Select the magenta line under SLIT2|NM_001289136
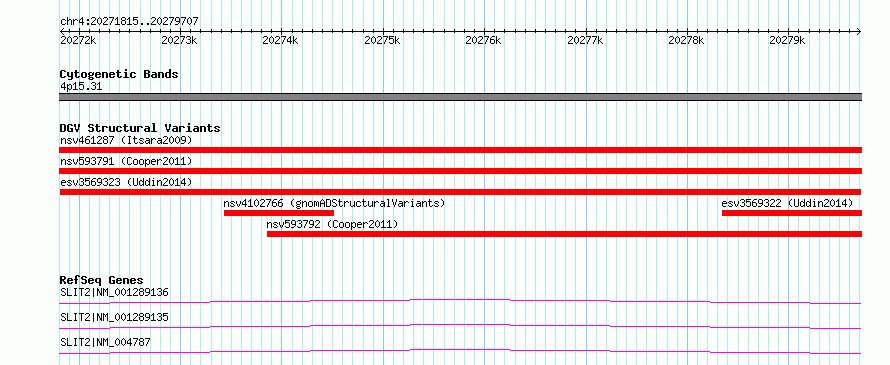The width and height of the screenshot is (890, 365). (x=460, y=301)
